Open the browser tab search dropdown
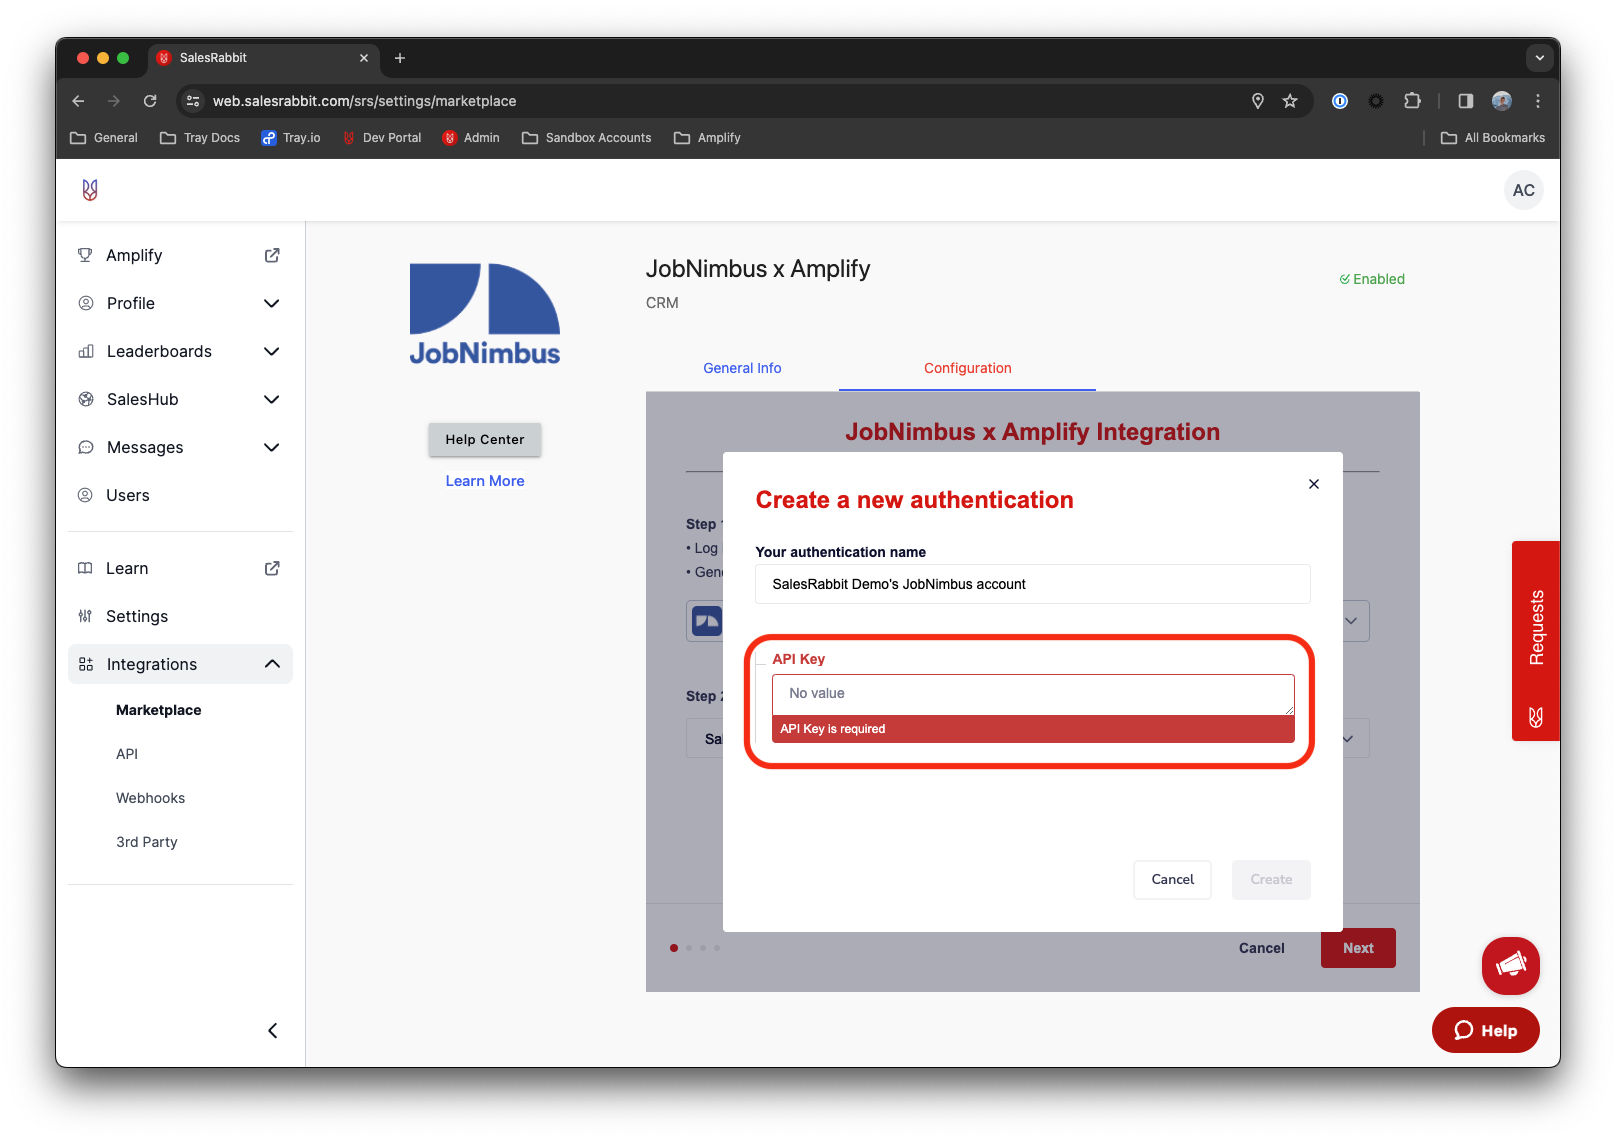The image size is (1616, 1141). pos(1540,58)
